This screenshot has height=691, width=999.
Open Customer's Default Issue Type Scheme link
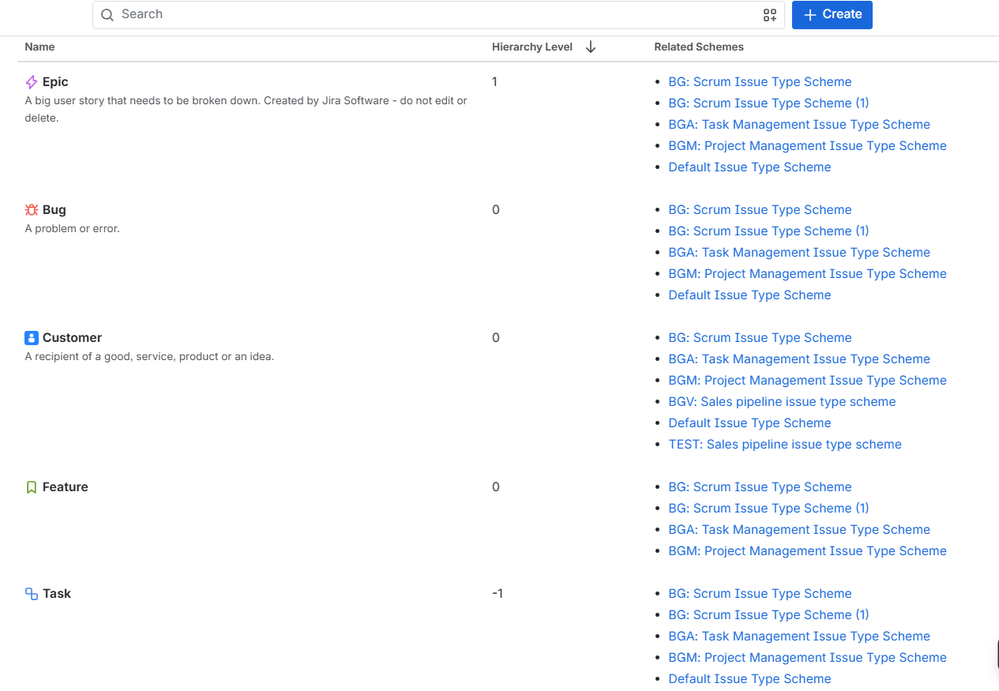[x=749, y=423]
